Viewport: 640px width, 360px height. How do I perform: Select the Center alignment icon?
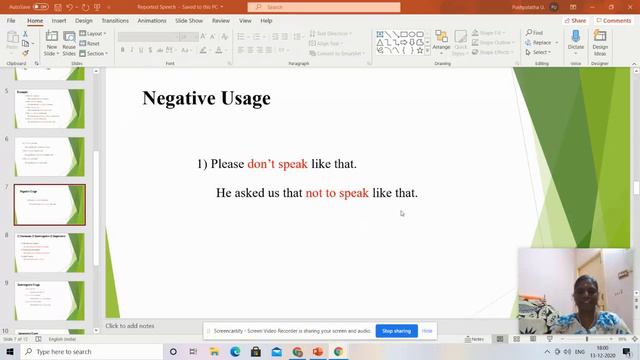[x=250, y=50]
